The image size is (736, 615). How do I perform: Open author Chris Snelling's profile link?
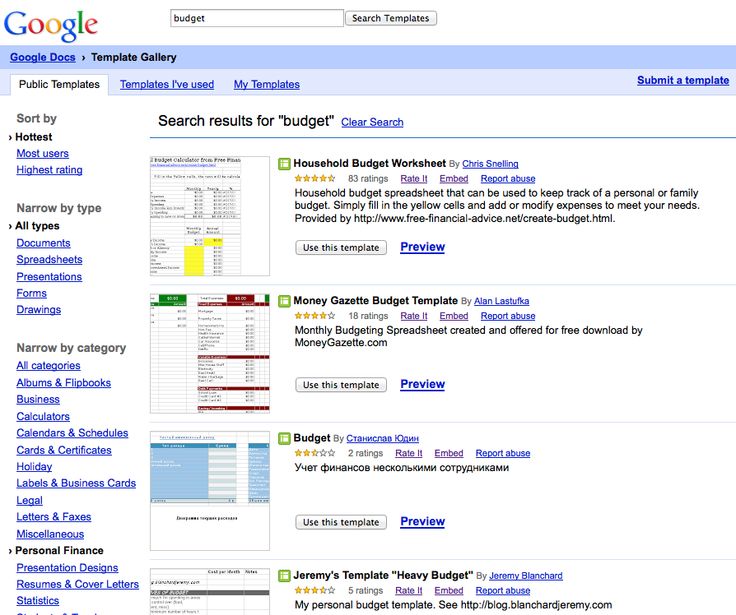[490, 164]
